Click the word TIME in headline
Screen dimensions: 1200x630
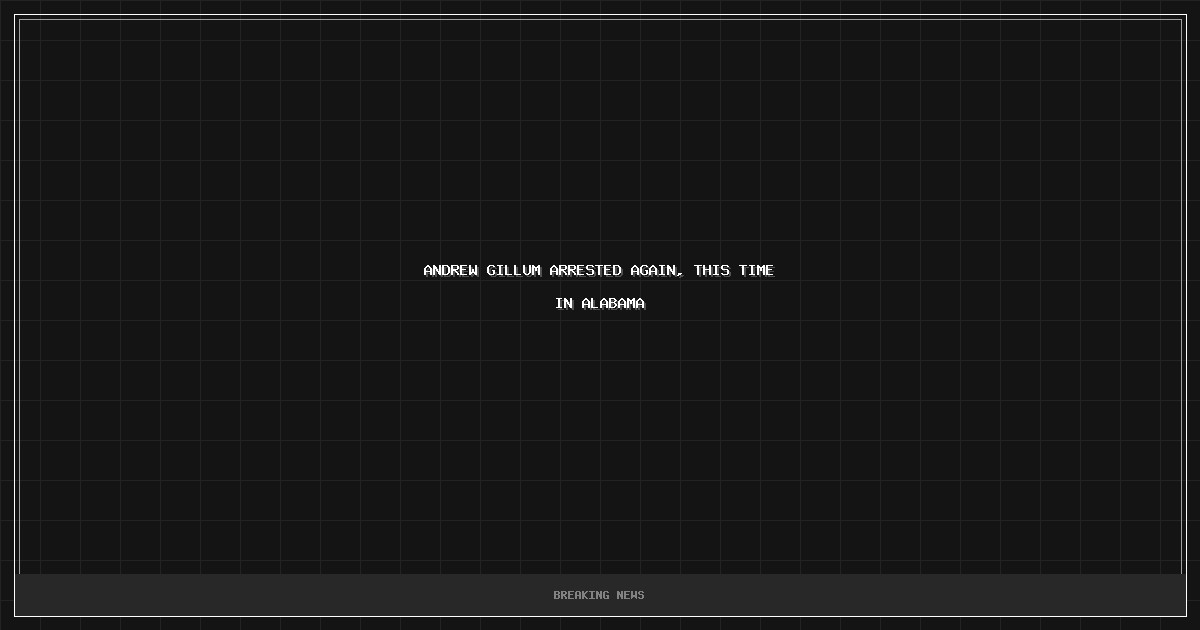(756, 270)
